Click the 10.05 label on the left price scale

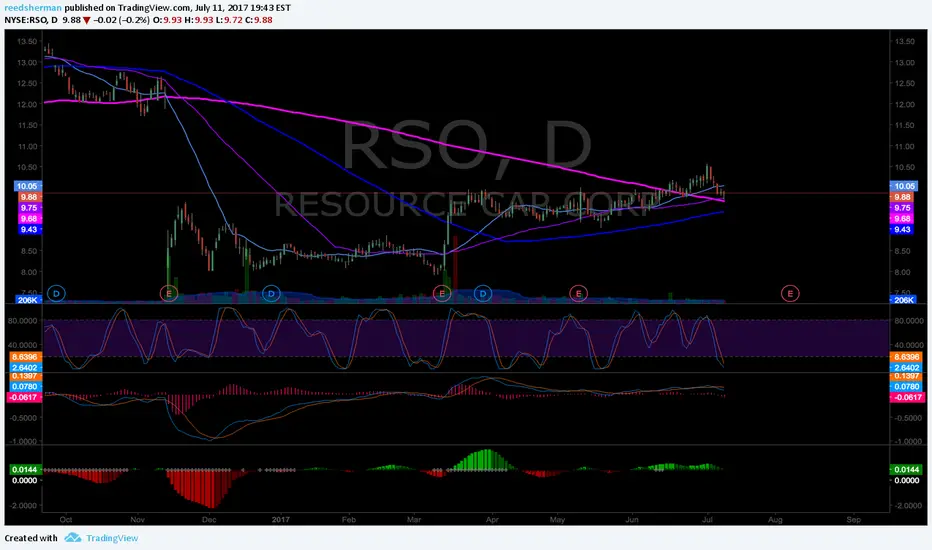[29, 186]
